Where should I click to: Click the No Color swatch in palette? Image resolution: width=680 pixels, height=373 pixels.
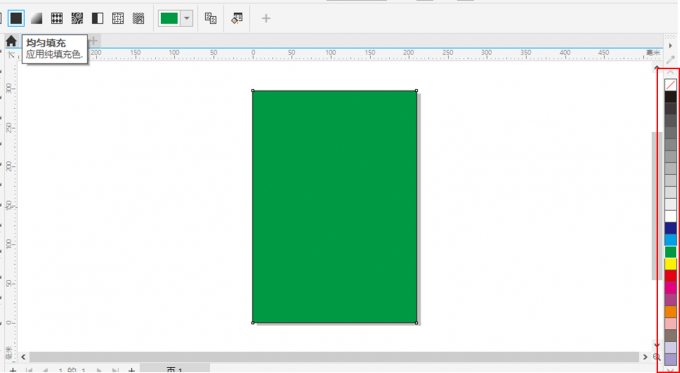click(670, 85)
